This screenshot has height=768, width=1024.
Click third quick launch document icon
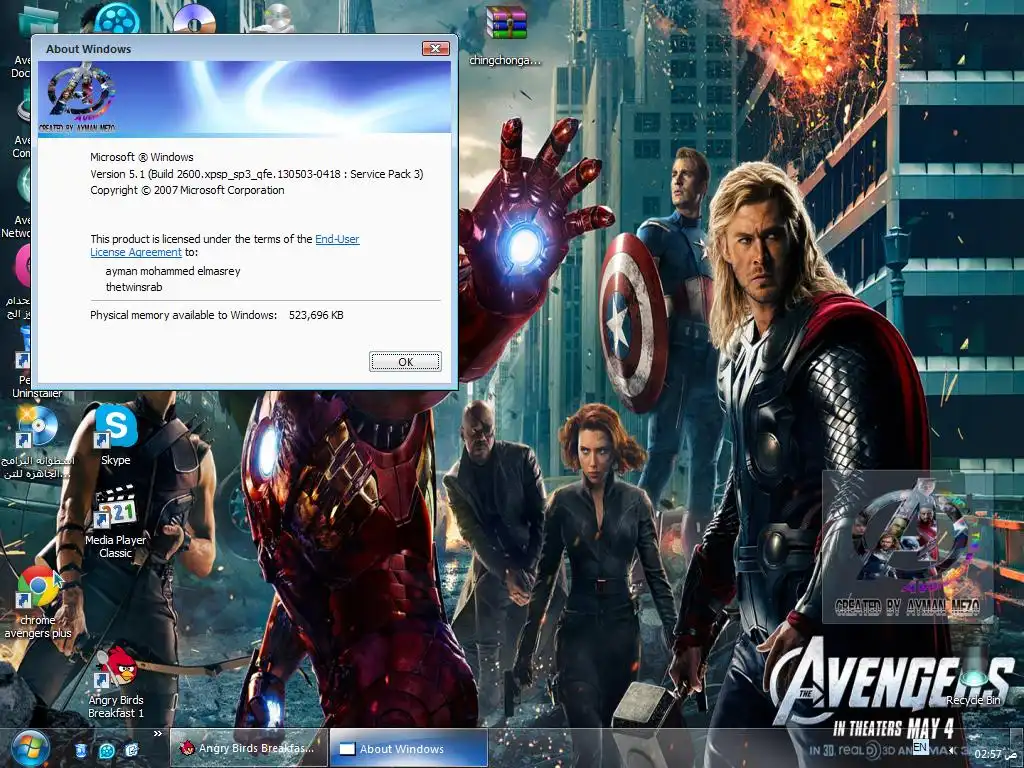(x=132, y=750)
